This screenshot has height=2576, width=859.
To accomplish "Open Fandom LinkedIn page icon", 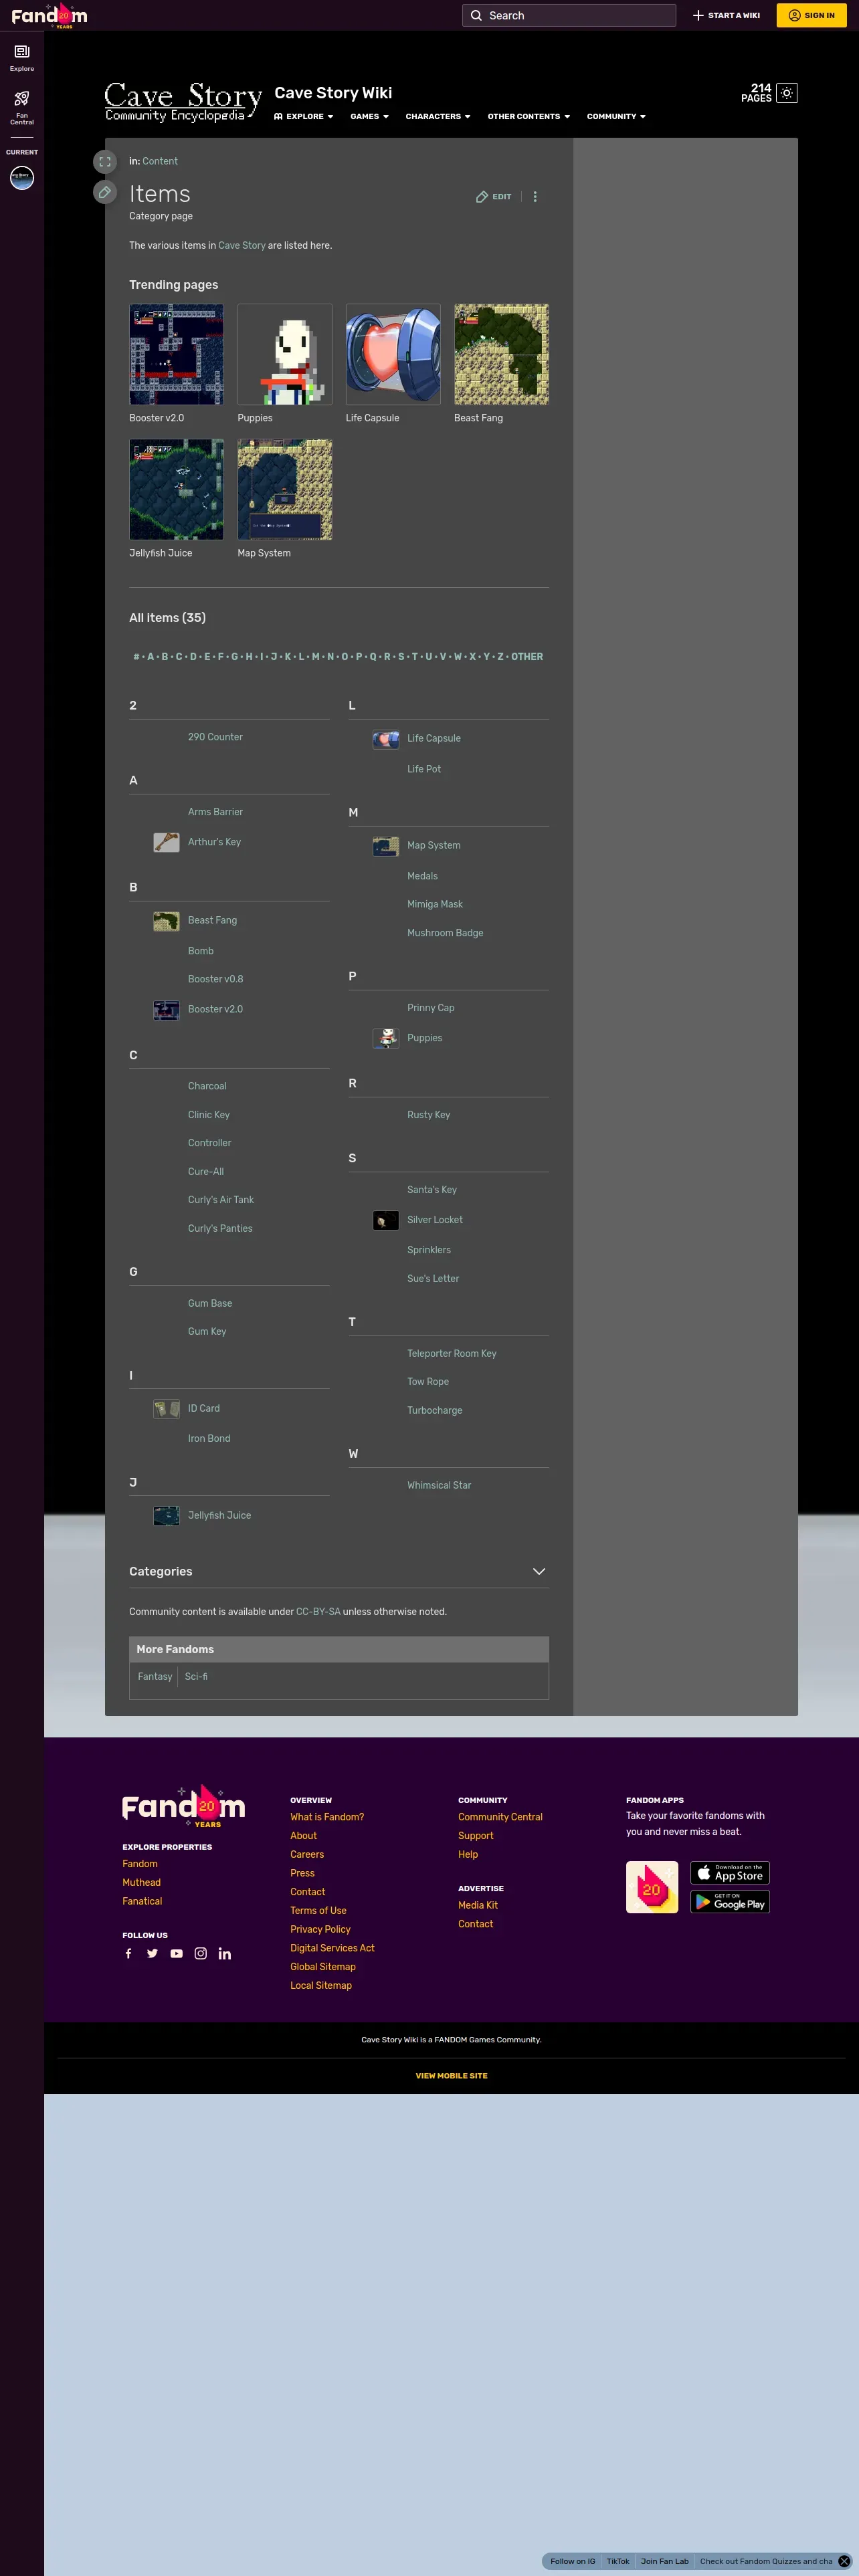I will pyautogui.click(x=225, y=1953).
